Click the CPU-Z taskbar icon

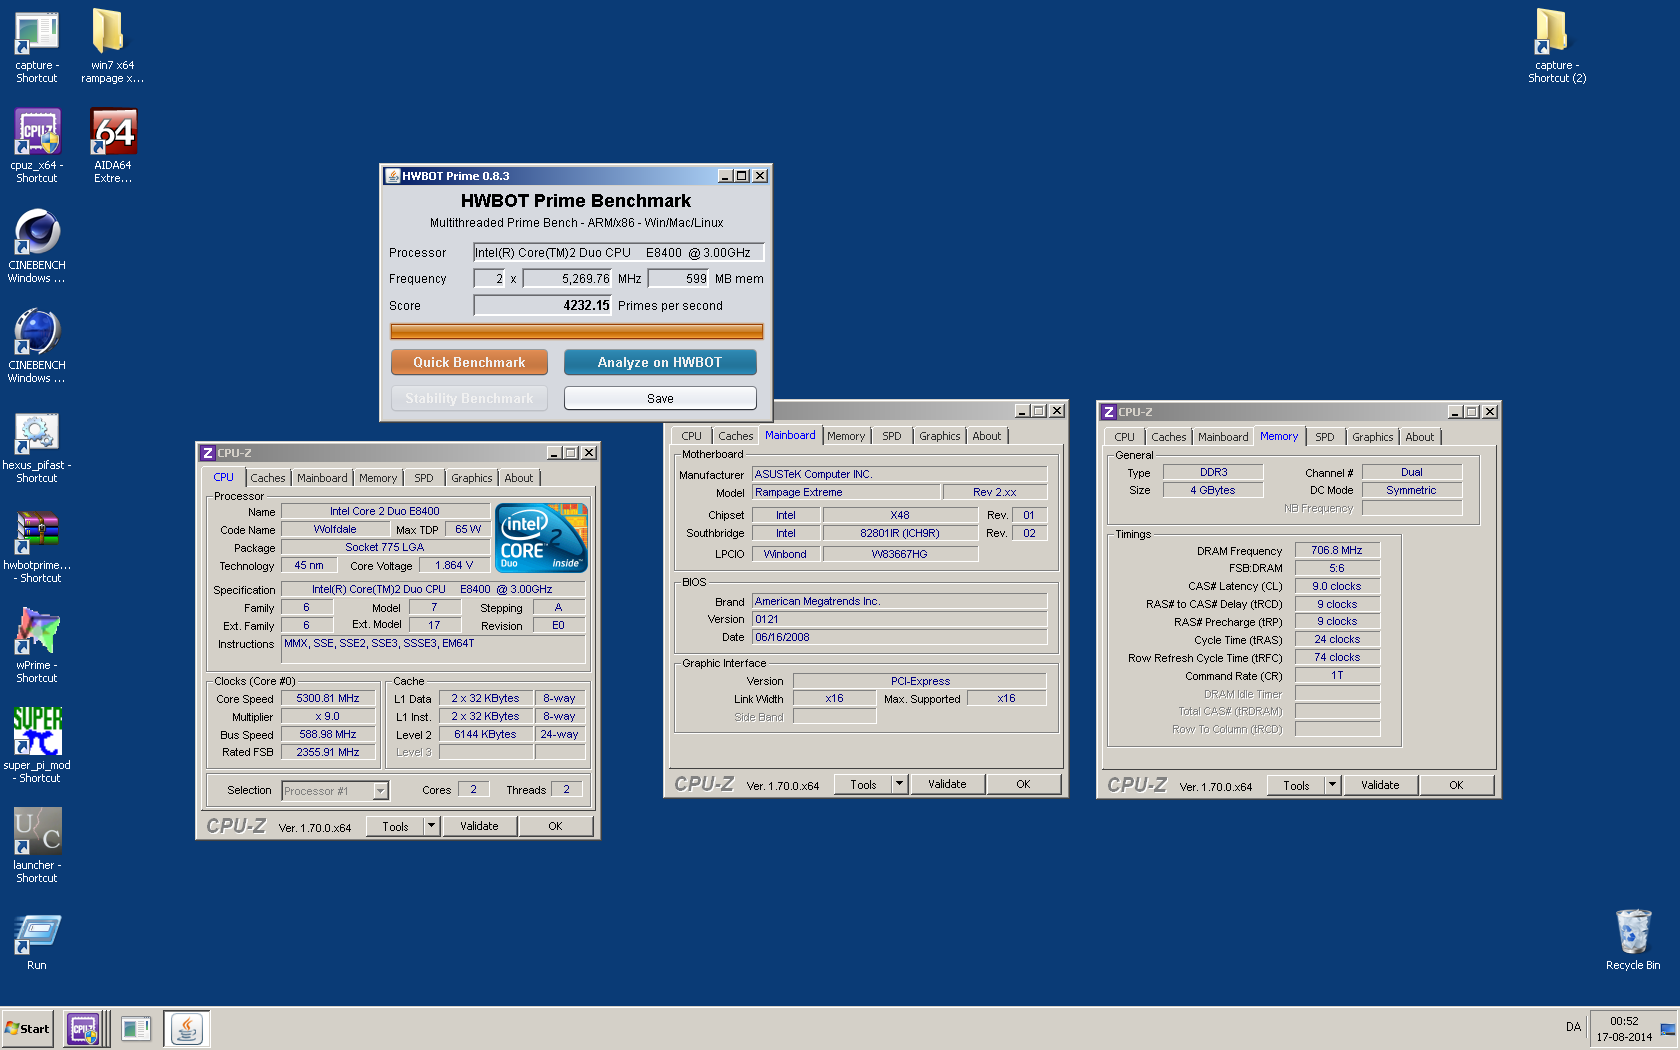point(83,1028)
